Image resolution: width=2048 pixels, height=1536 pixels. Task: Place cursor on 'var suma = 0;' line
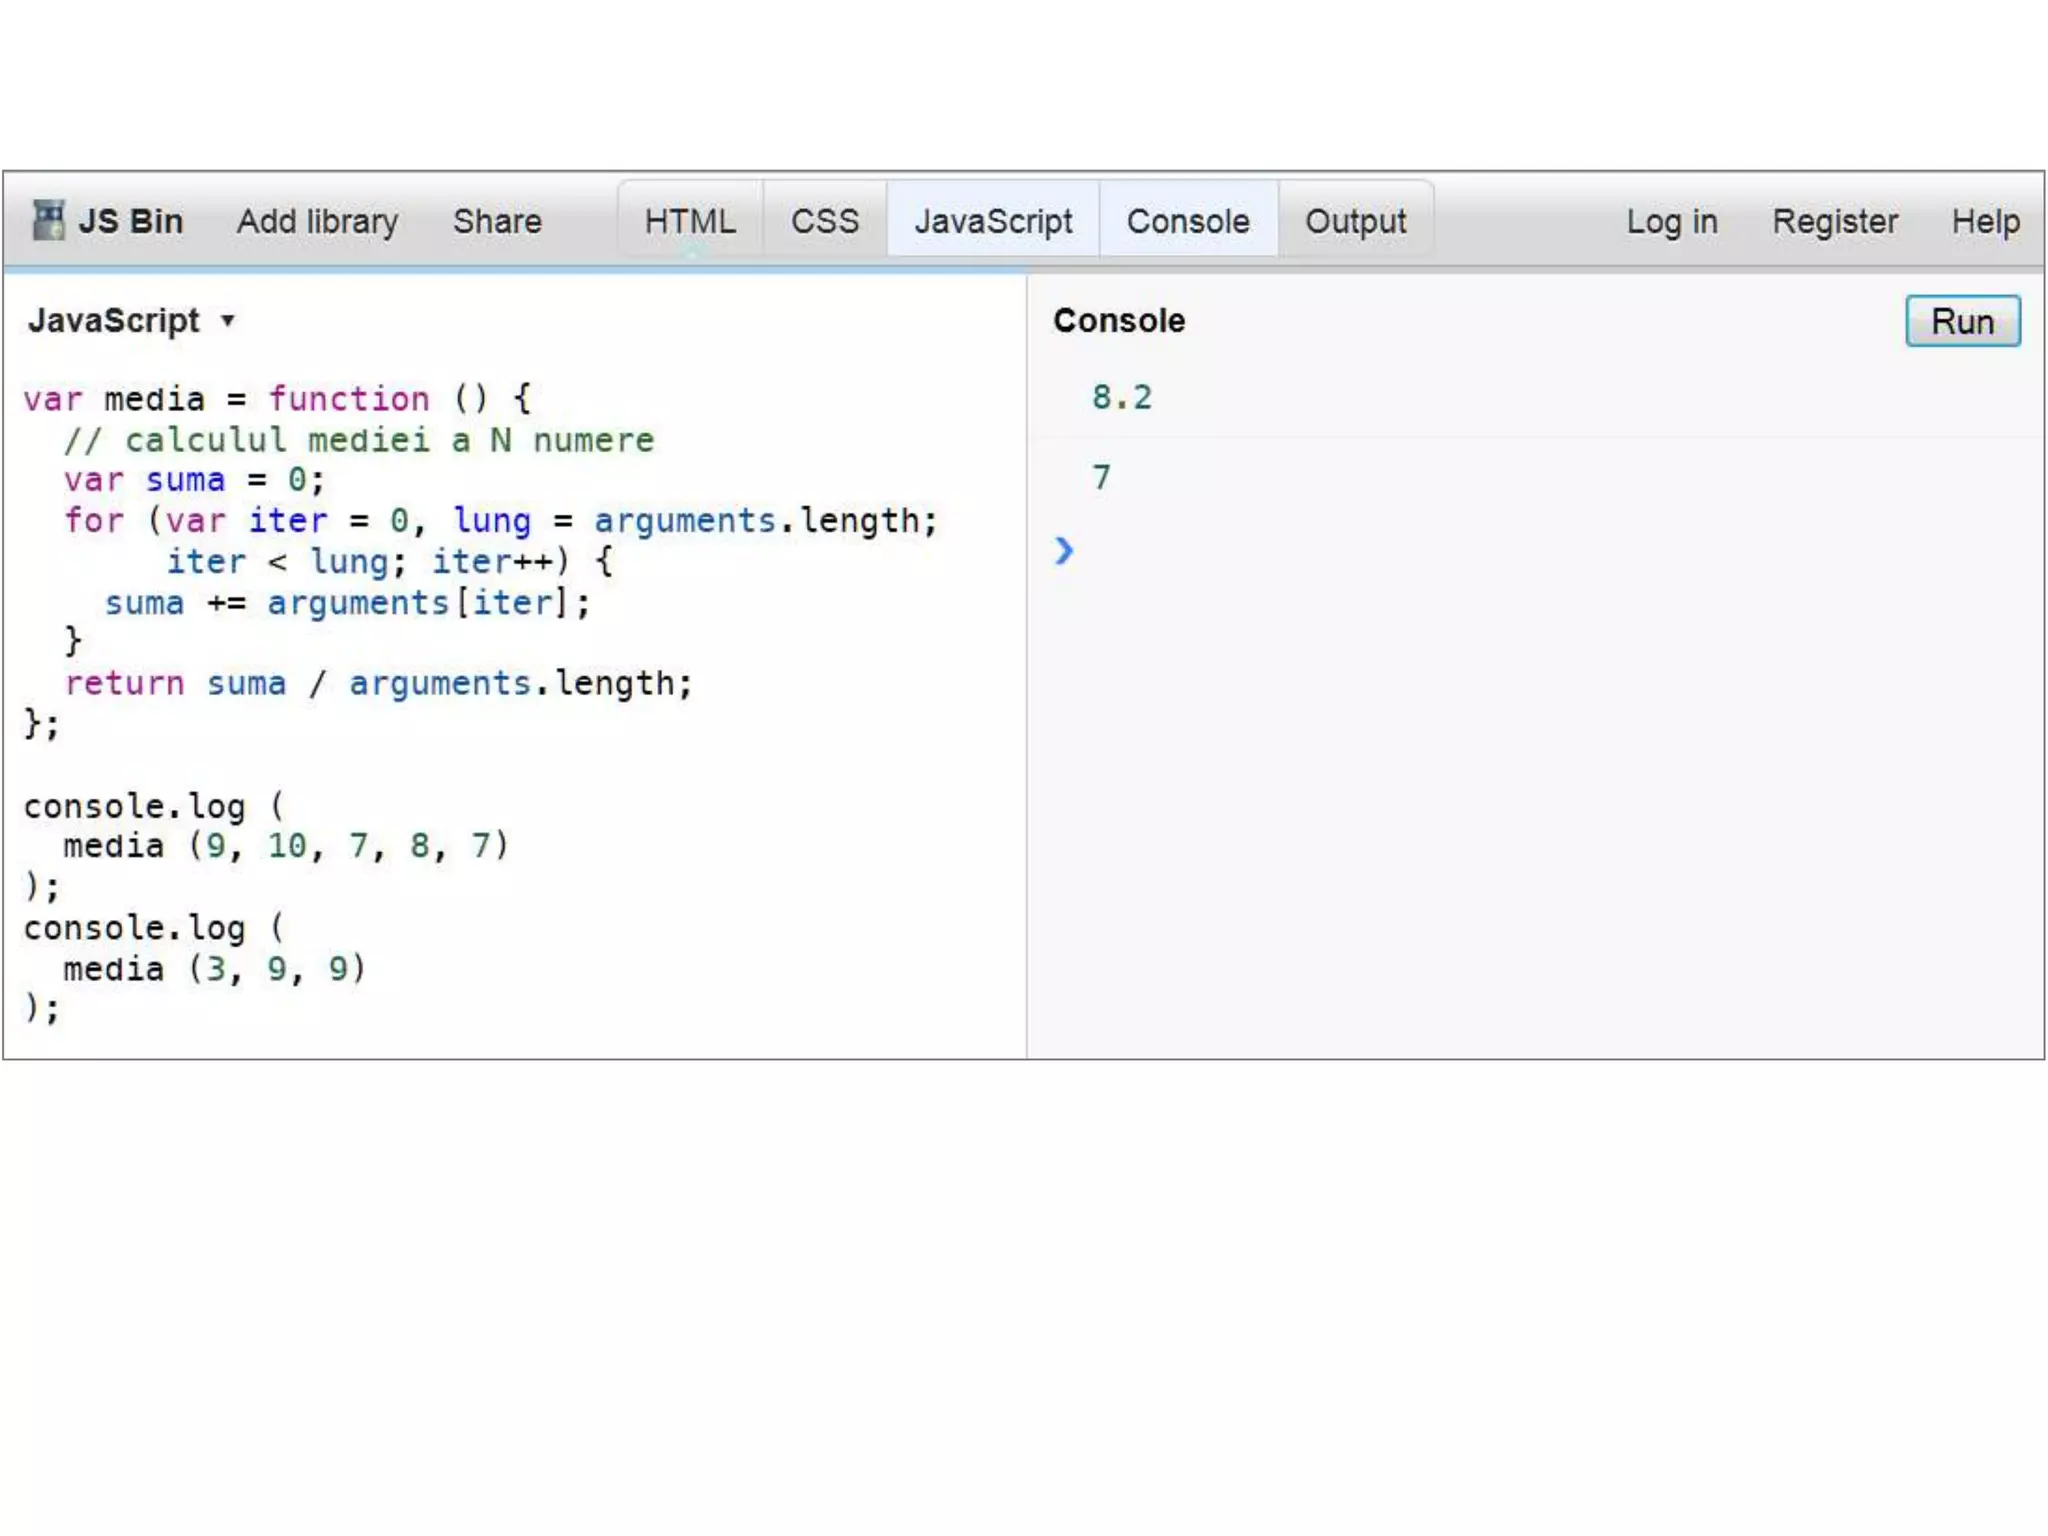195,480
